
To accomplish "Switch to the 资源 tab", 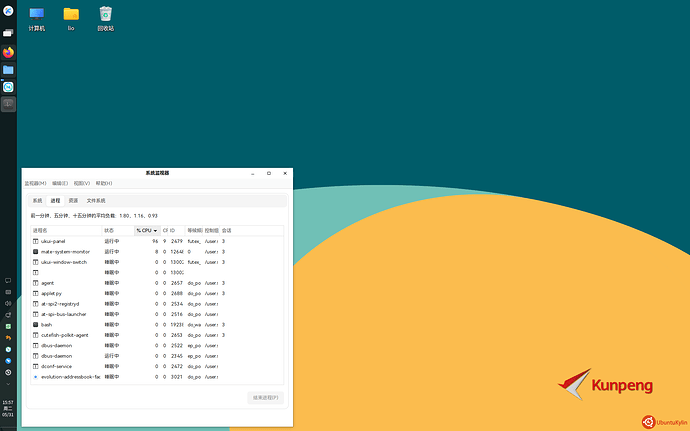I will (73, 200).
